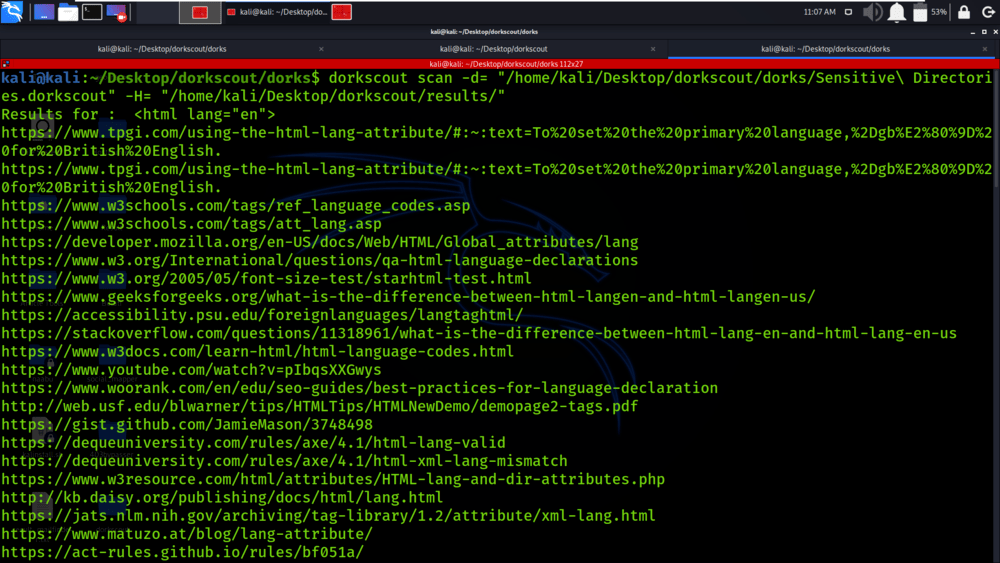This screenshot has height=563, width=1000.
Task: Switch to first terminal tab dorkscout/dorks
Action: (x=162, y=49)
